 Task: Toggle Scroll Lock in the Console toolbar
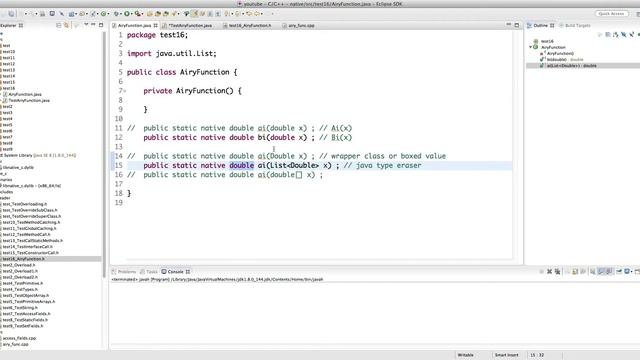click(x=575, y=271)
